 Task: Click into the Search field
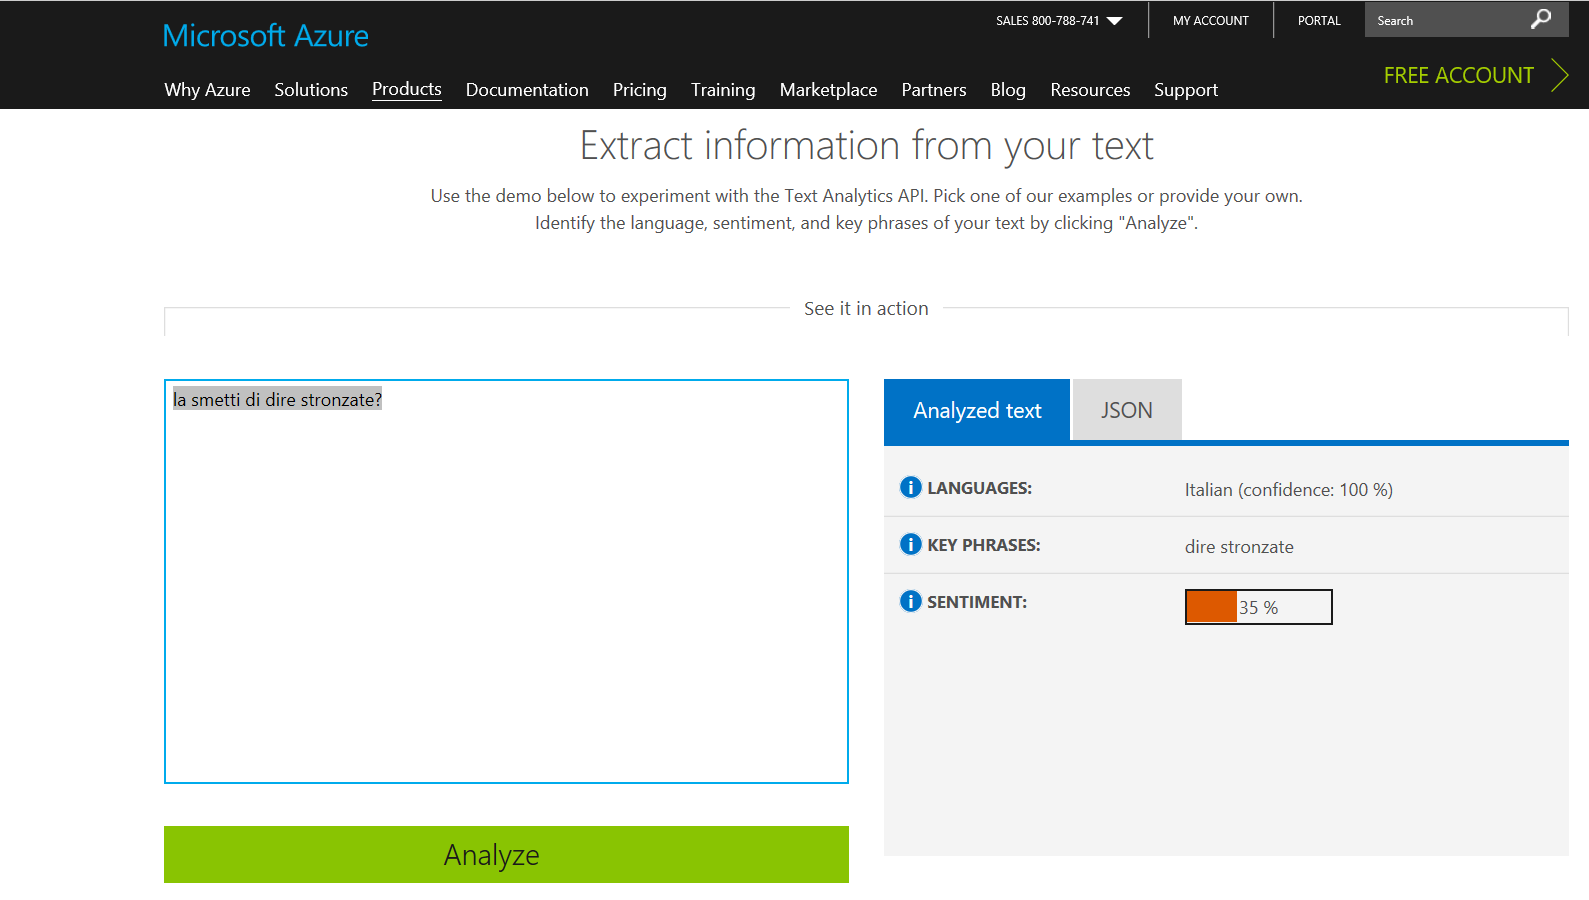click(1445, 21)
